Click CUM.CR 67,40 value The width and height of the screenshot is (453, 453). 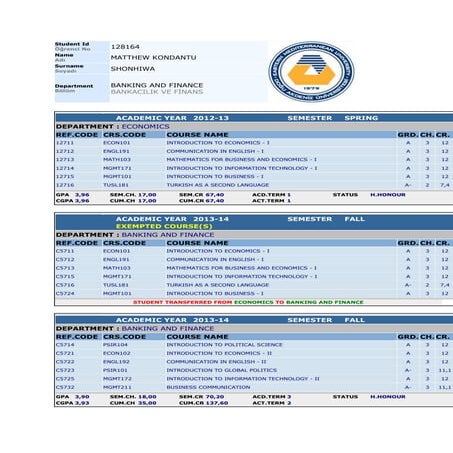pos(202,201)
